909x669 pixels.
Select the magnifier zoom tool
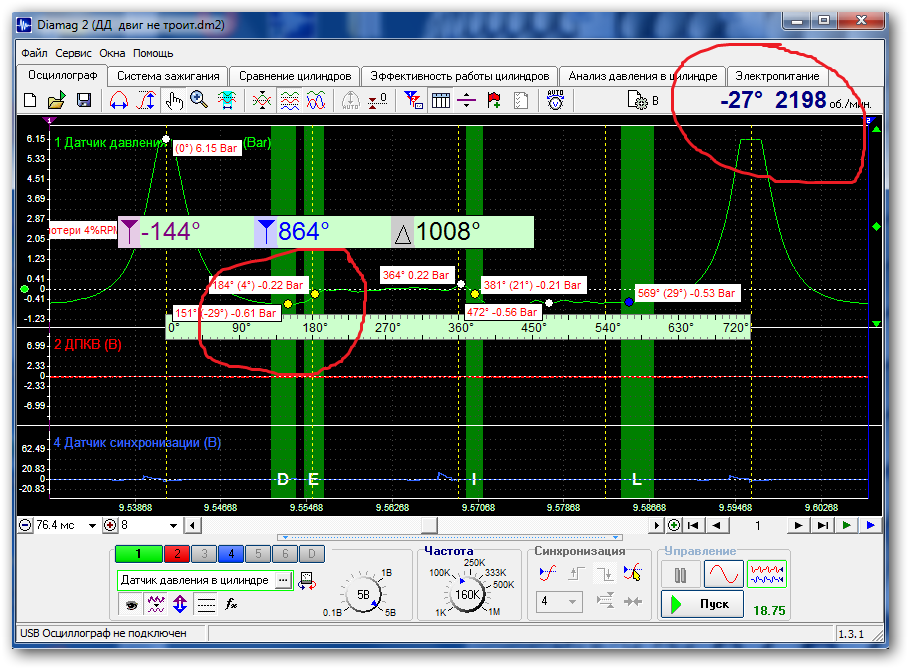(199, 100)
